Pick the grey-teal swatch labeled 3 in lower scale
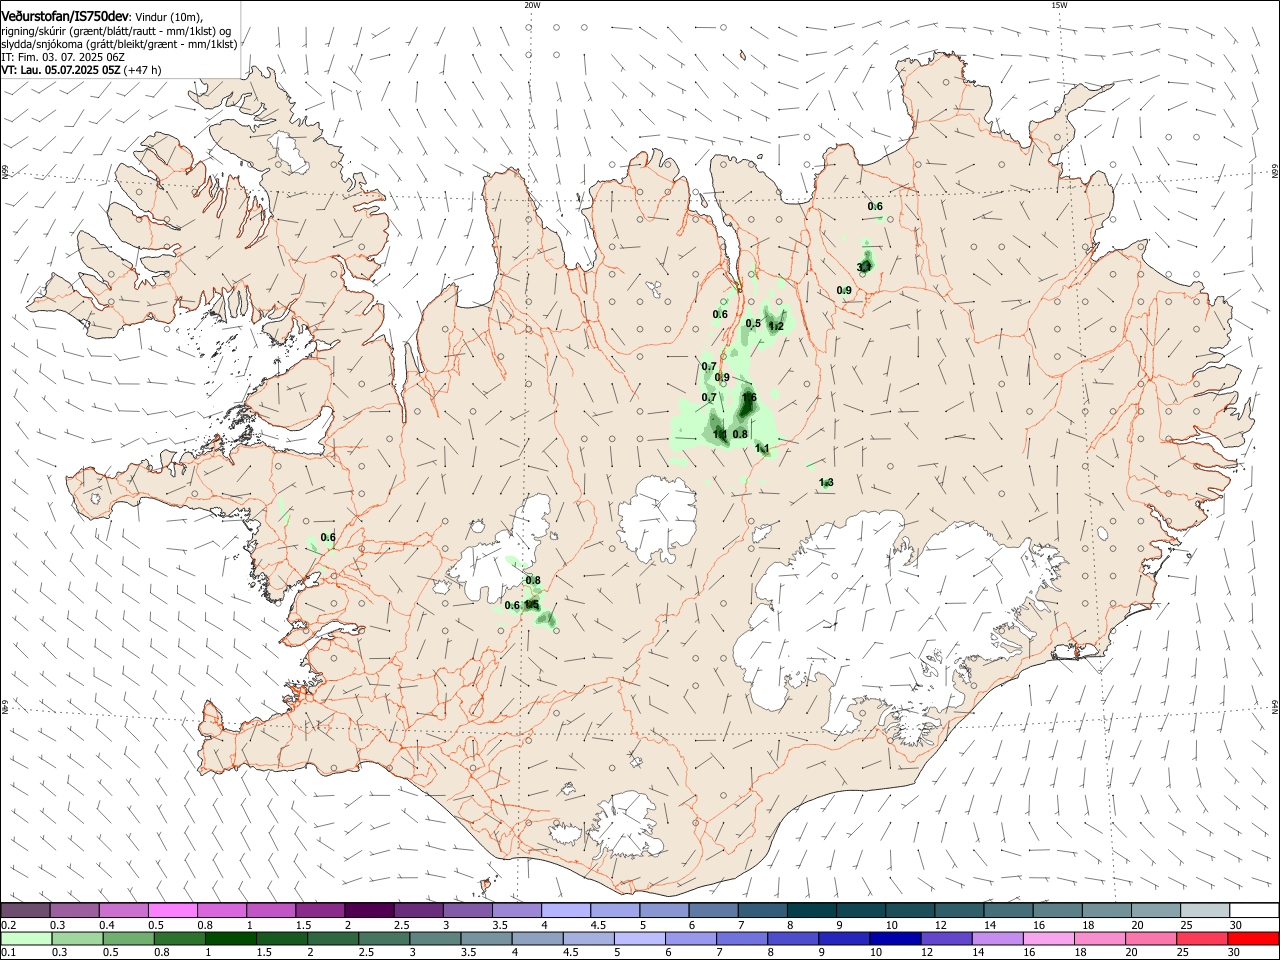 click(434, 938)
